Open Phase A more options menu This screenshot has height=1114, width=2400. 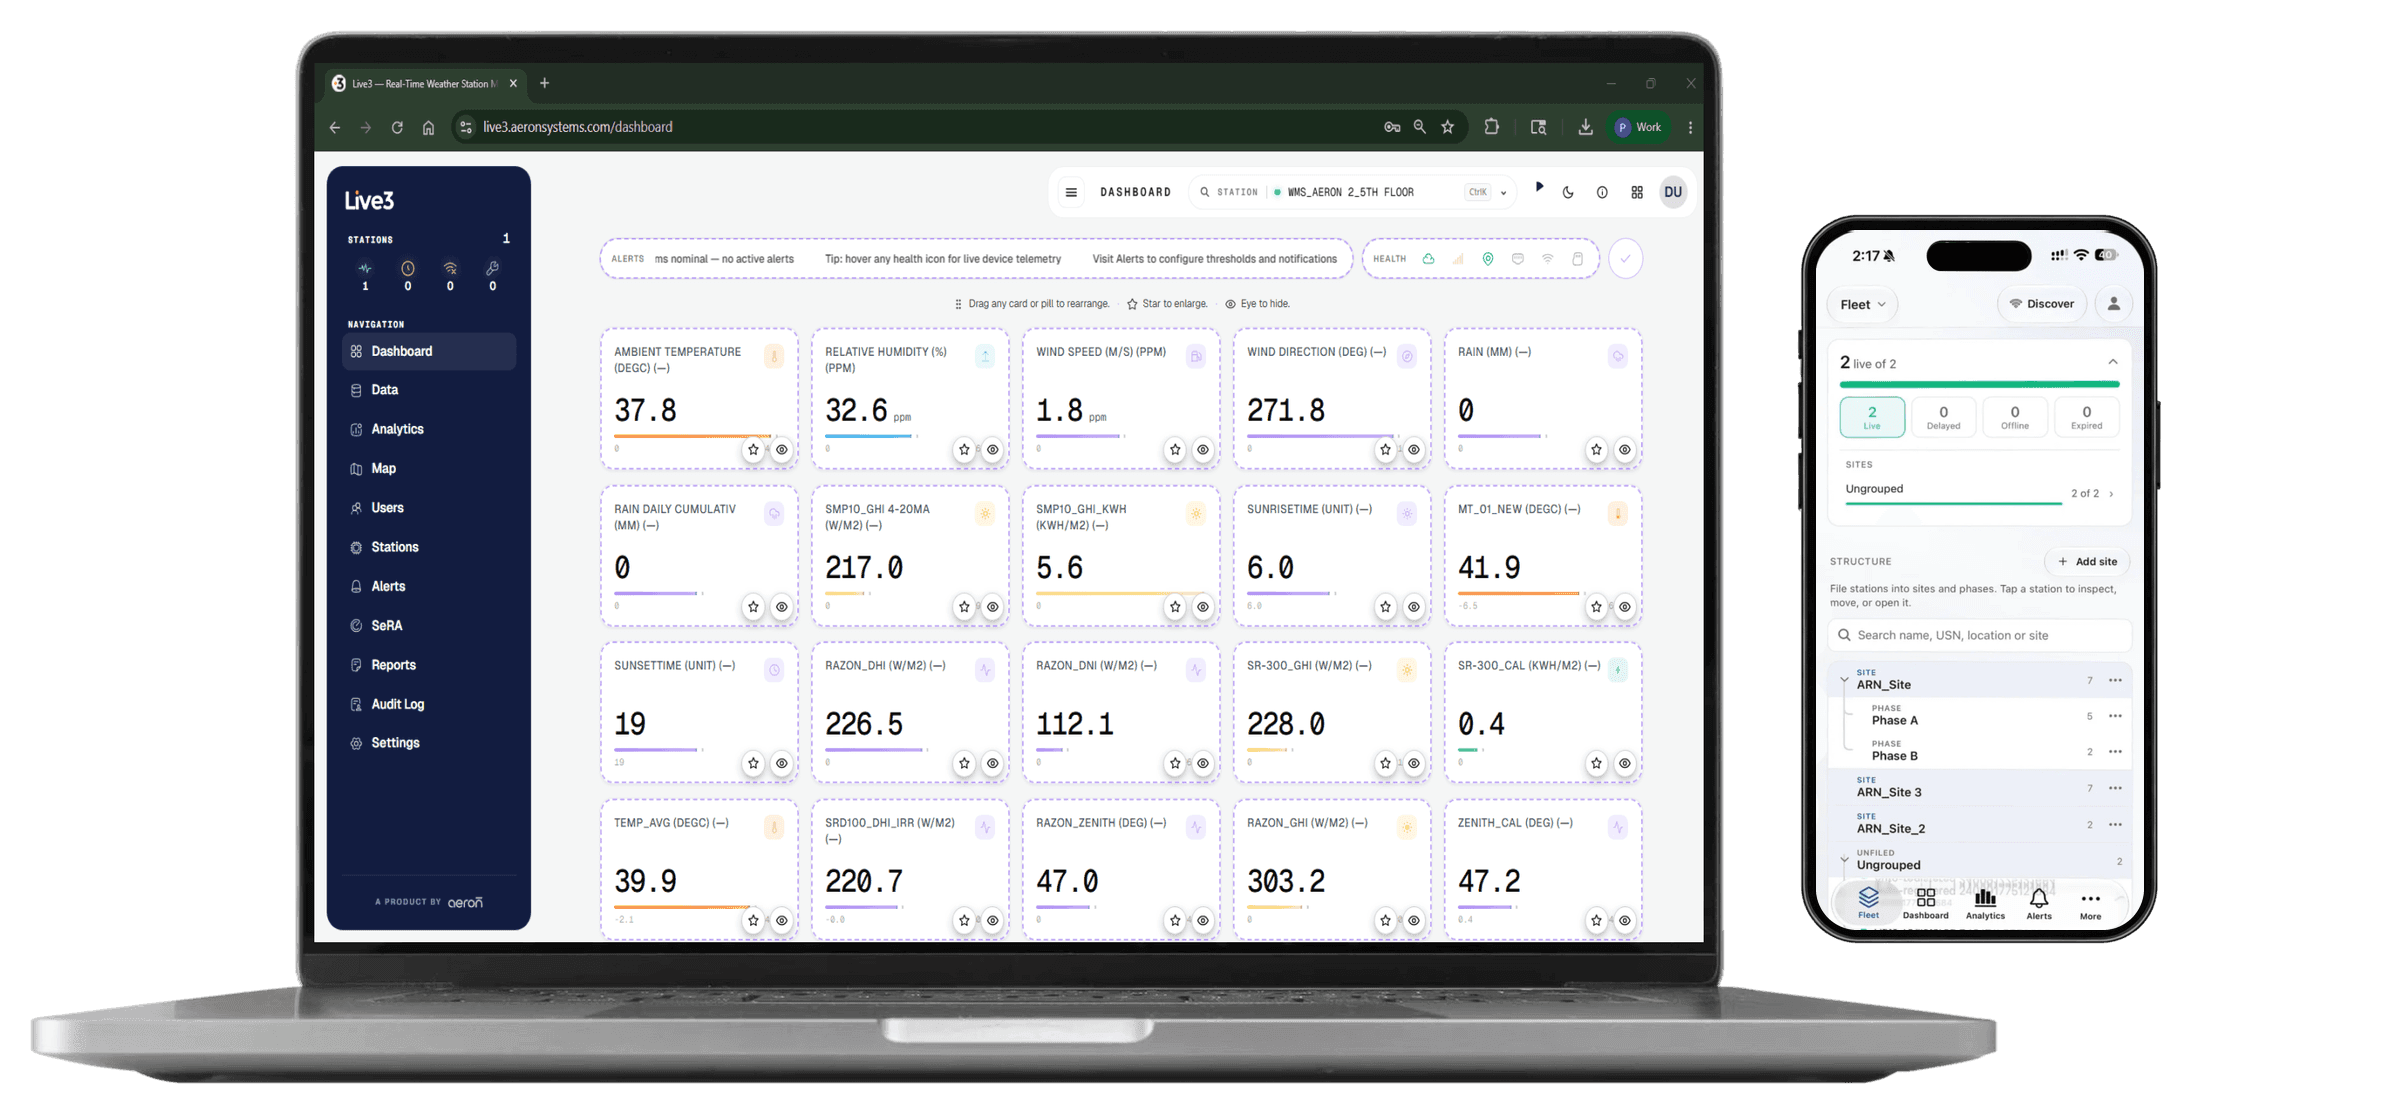coord(2115,716)
